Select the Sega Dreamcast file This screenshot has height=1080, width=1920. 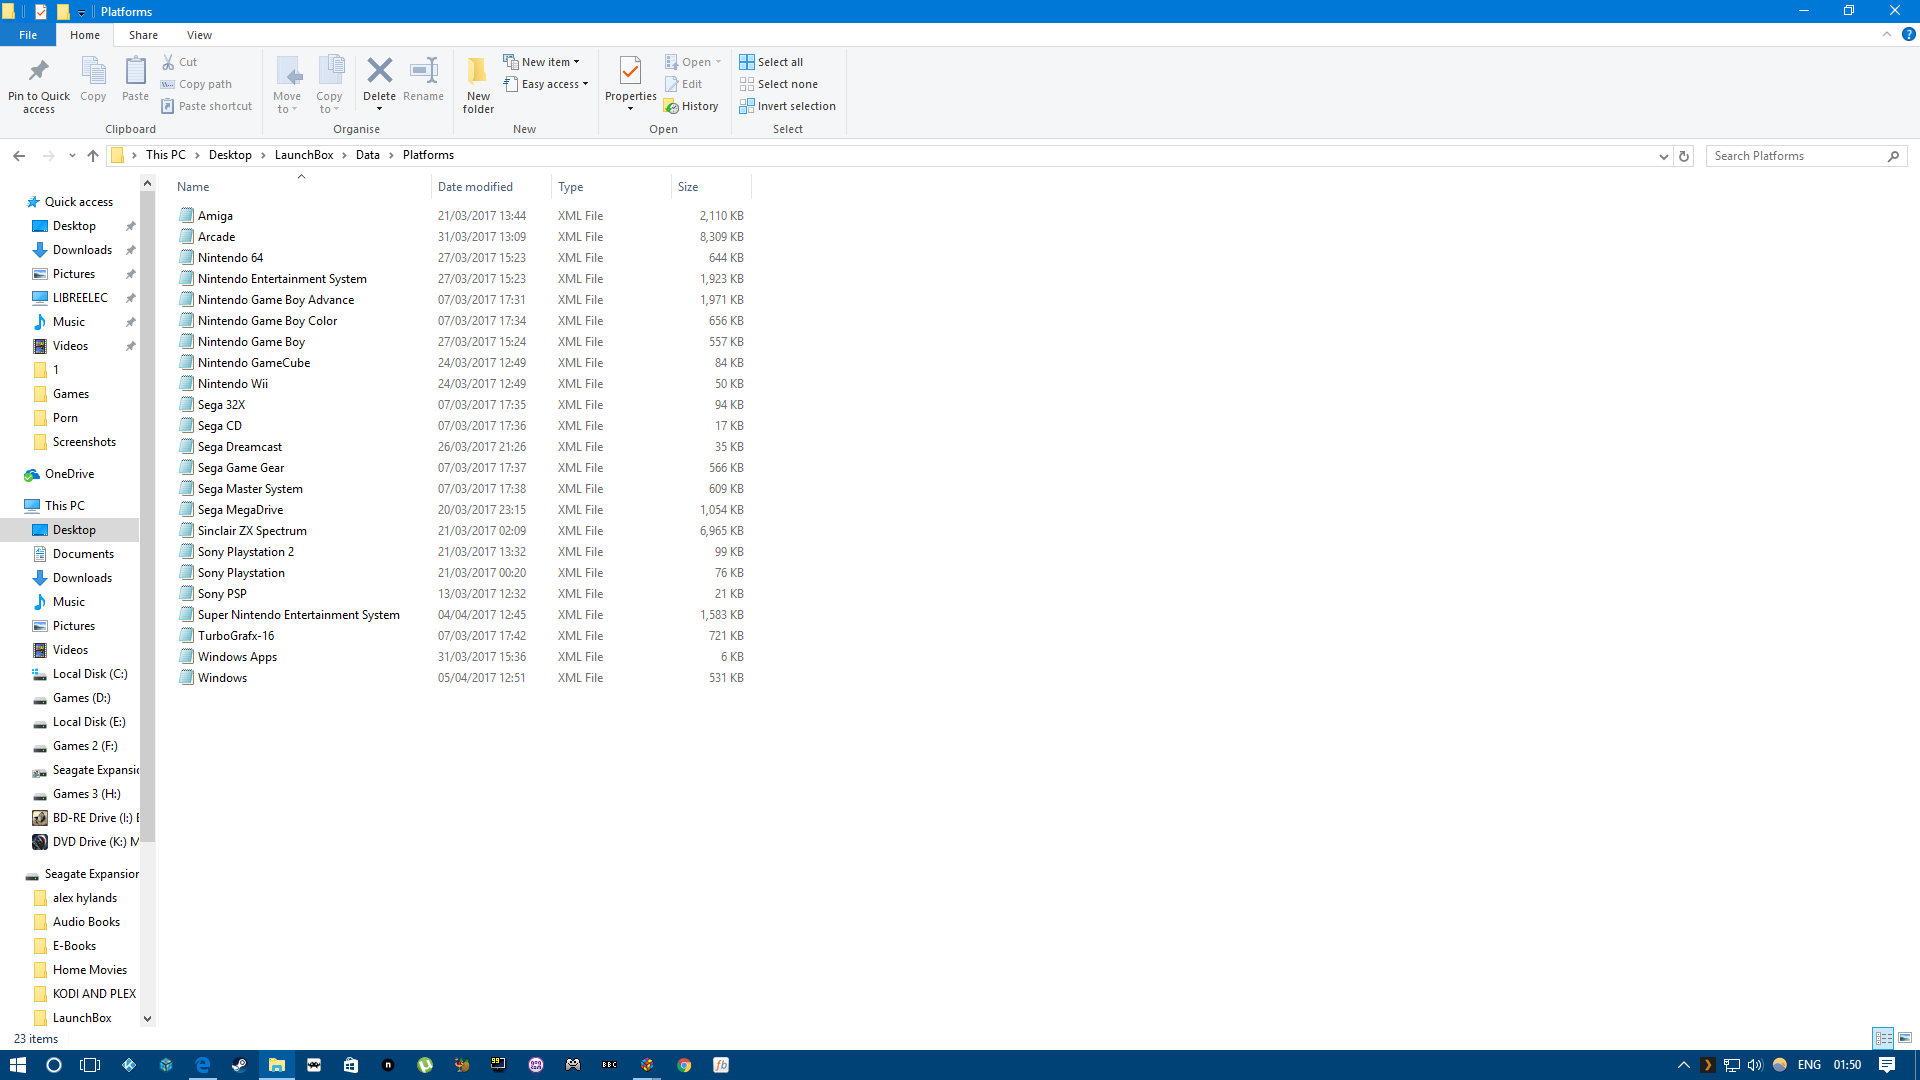(239, 447)
